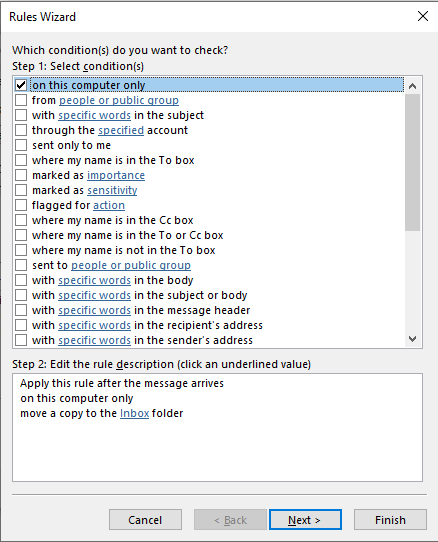
Task: Enable 'where my name is in the To box'
Action: pos(21,160)
